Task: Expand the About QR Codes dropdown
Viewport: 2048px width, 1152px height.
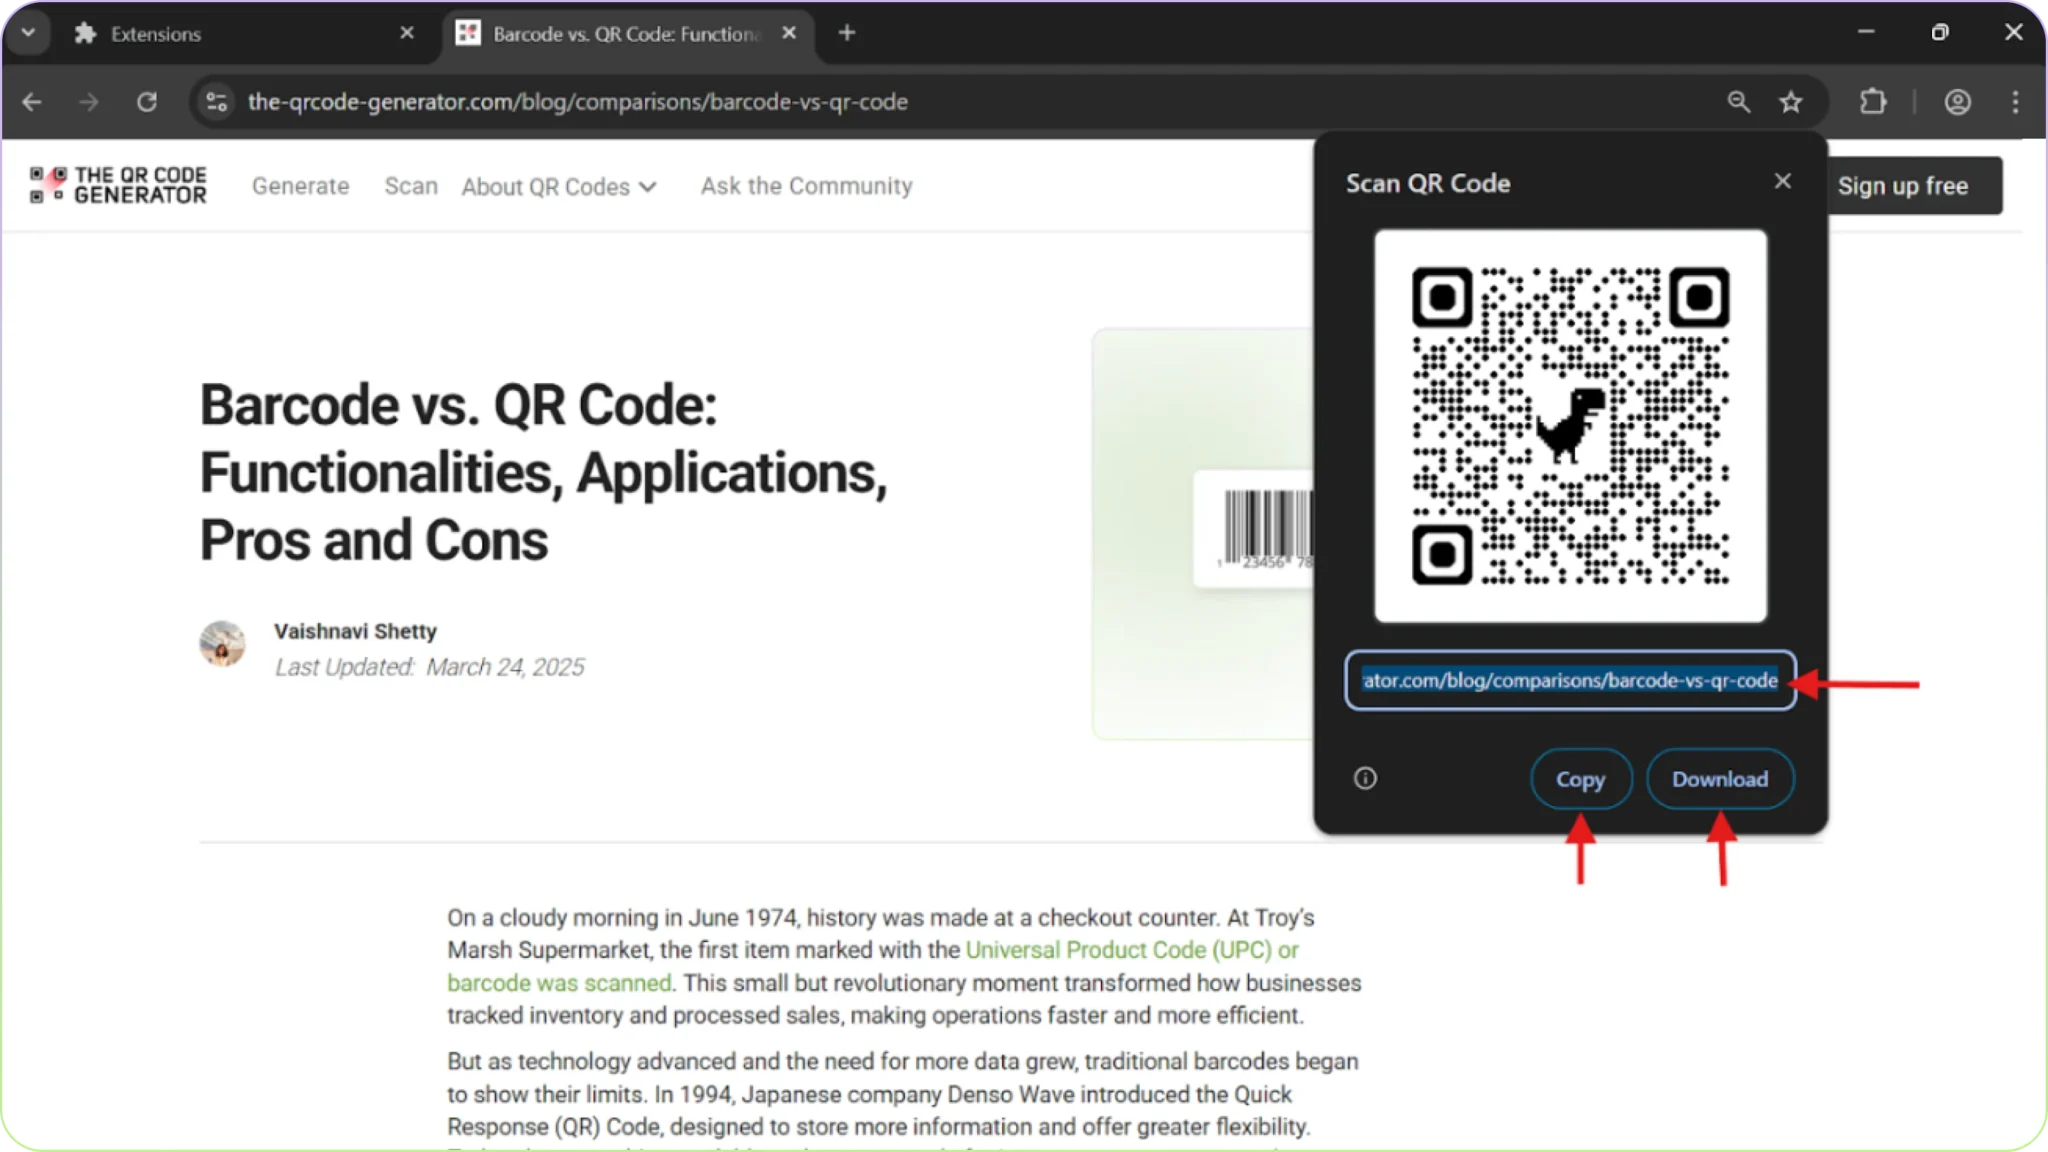Action: [x=558, y=187]
